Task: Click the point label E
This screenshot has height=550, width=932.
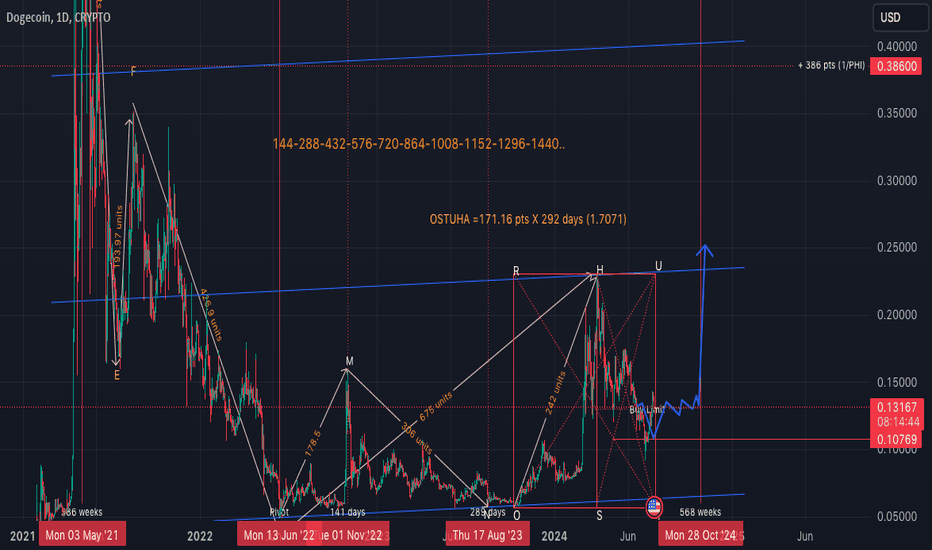Action: [x=116, y=375]
